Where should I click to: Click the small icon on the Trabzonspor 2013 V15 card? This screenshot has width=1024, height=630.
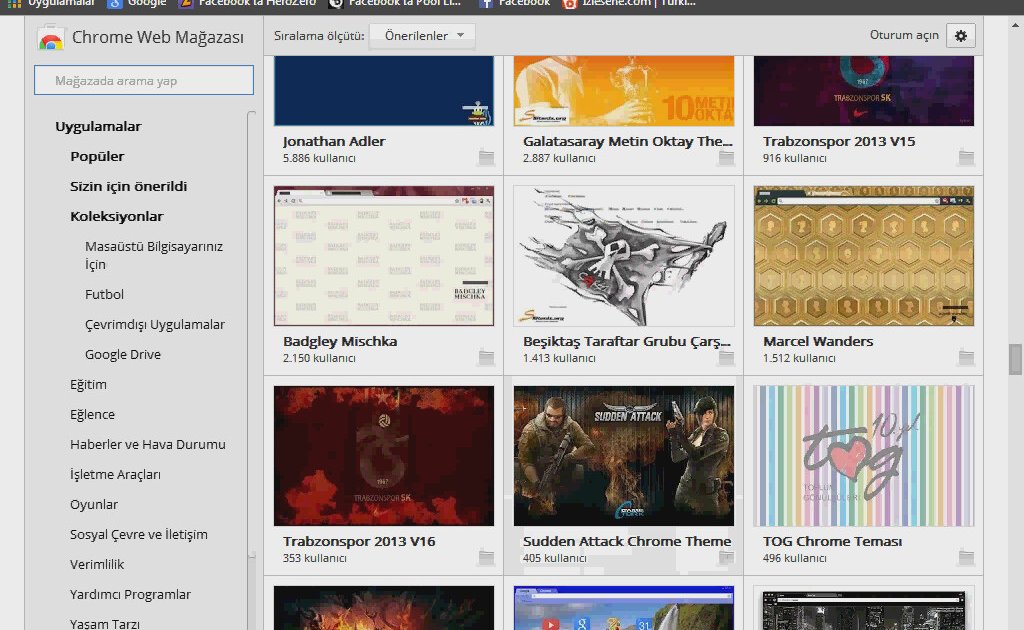pos(966,157)
